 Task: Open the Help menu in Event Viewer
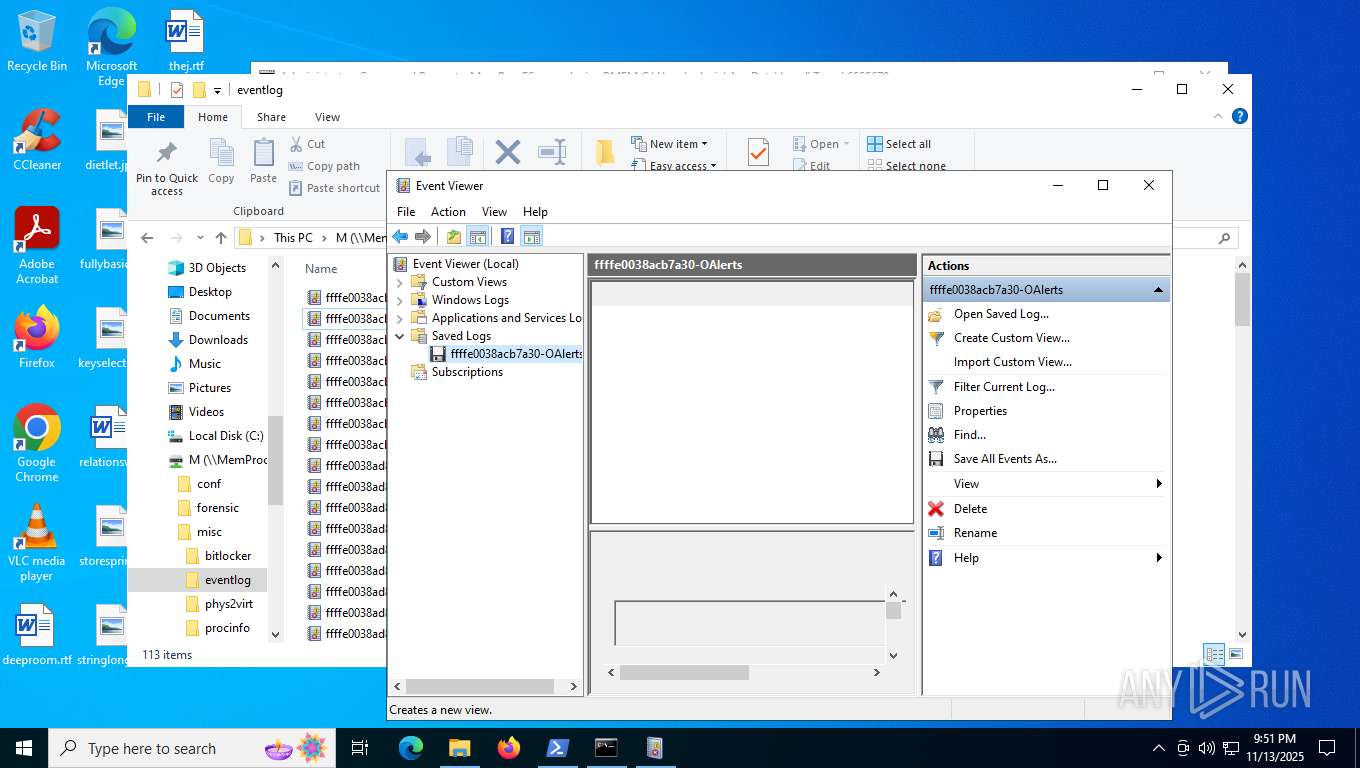pyautogui.click(x=535, y=212)
